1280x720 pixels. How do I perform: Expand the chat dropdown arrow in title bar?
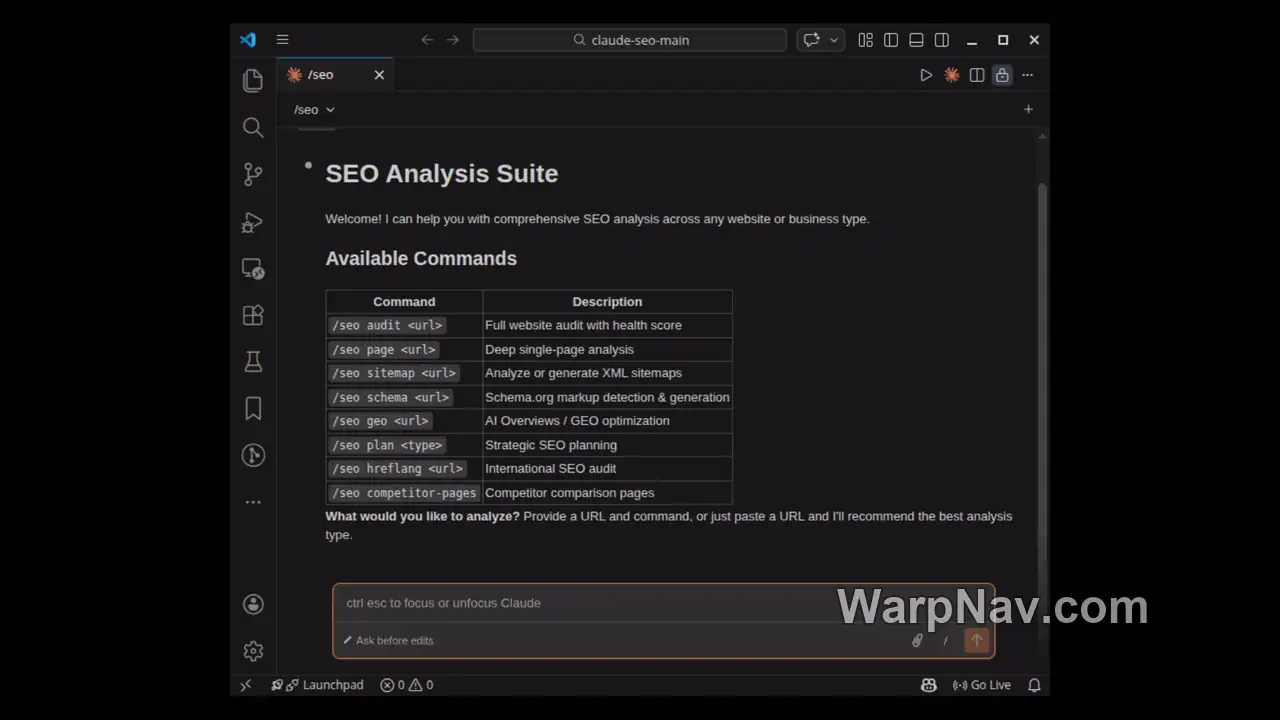[x=834, y=40]
